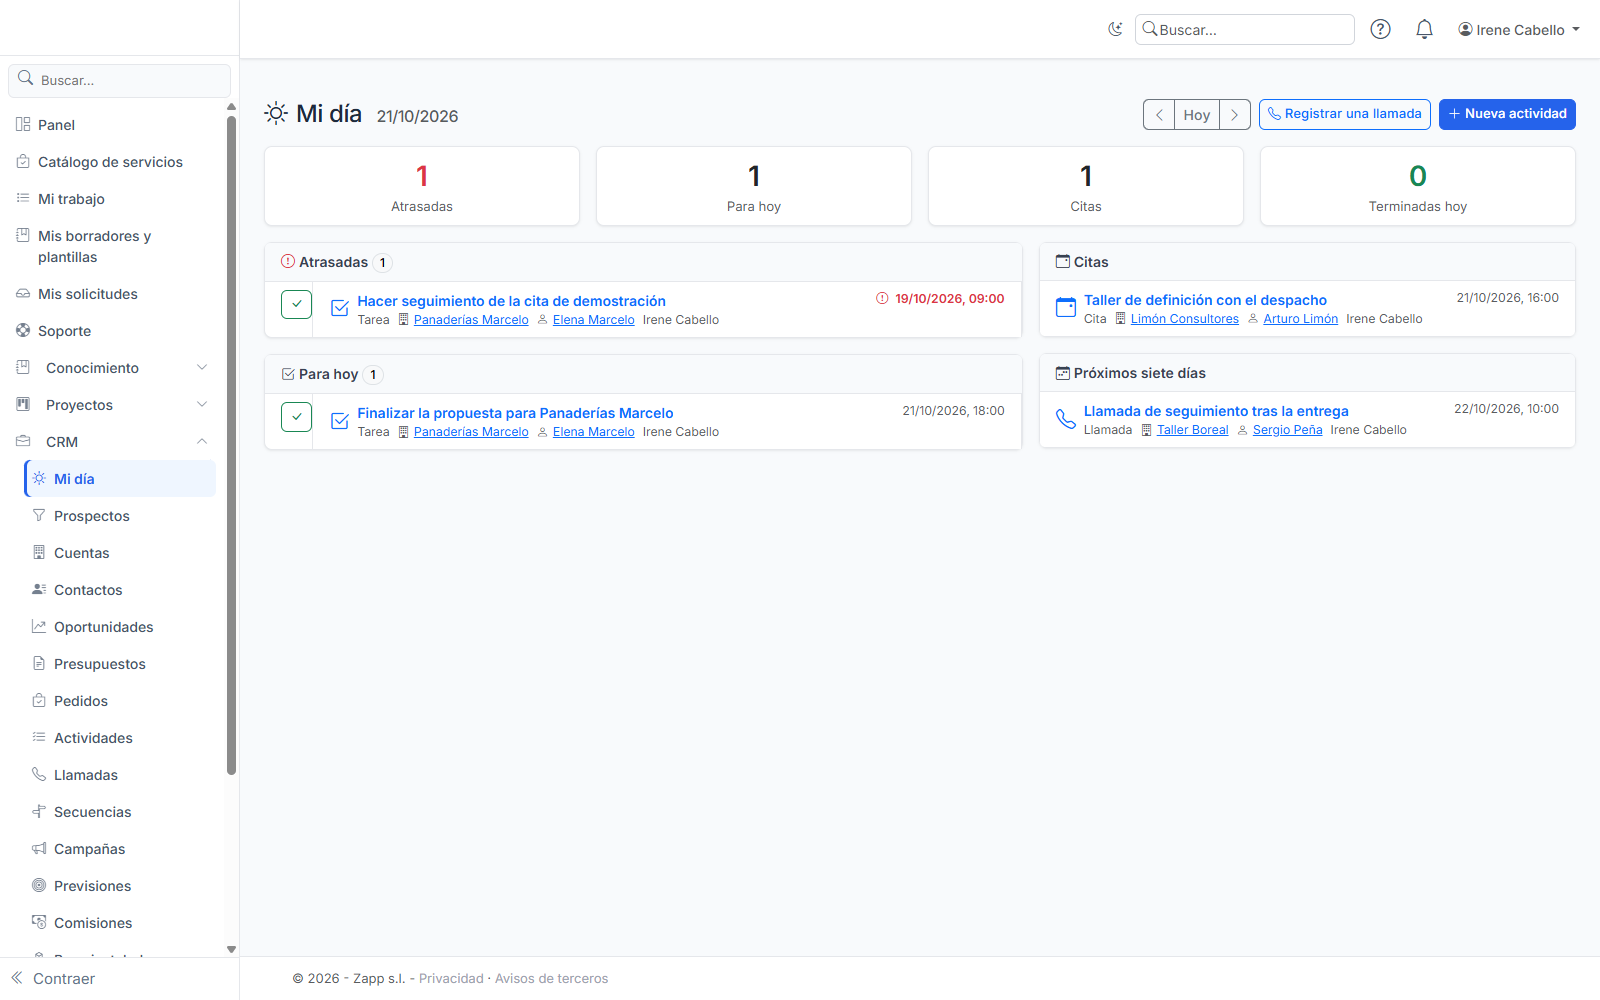Open Prospectos funnel item

(x=120, y=516)
